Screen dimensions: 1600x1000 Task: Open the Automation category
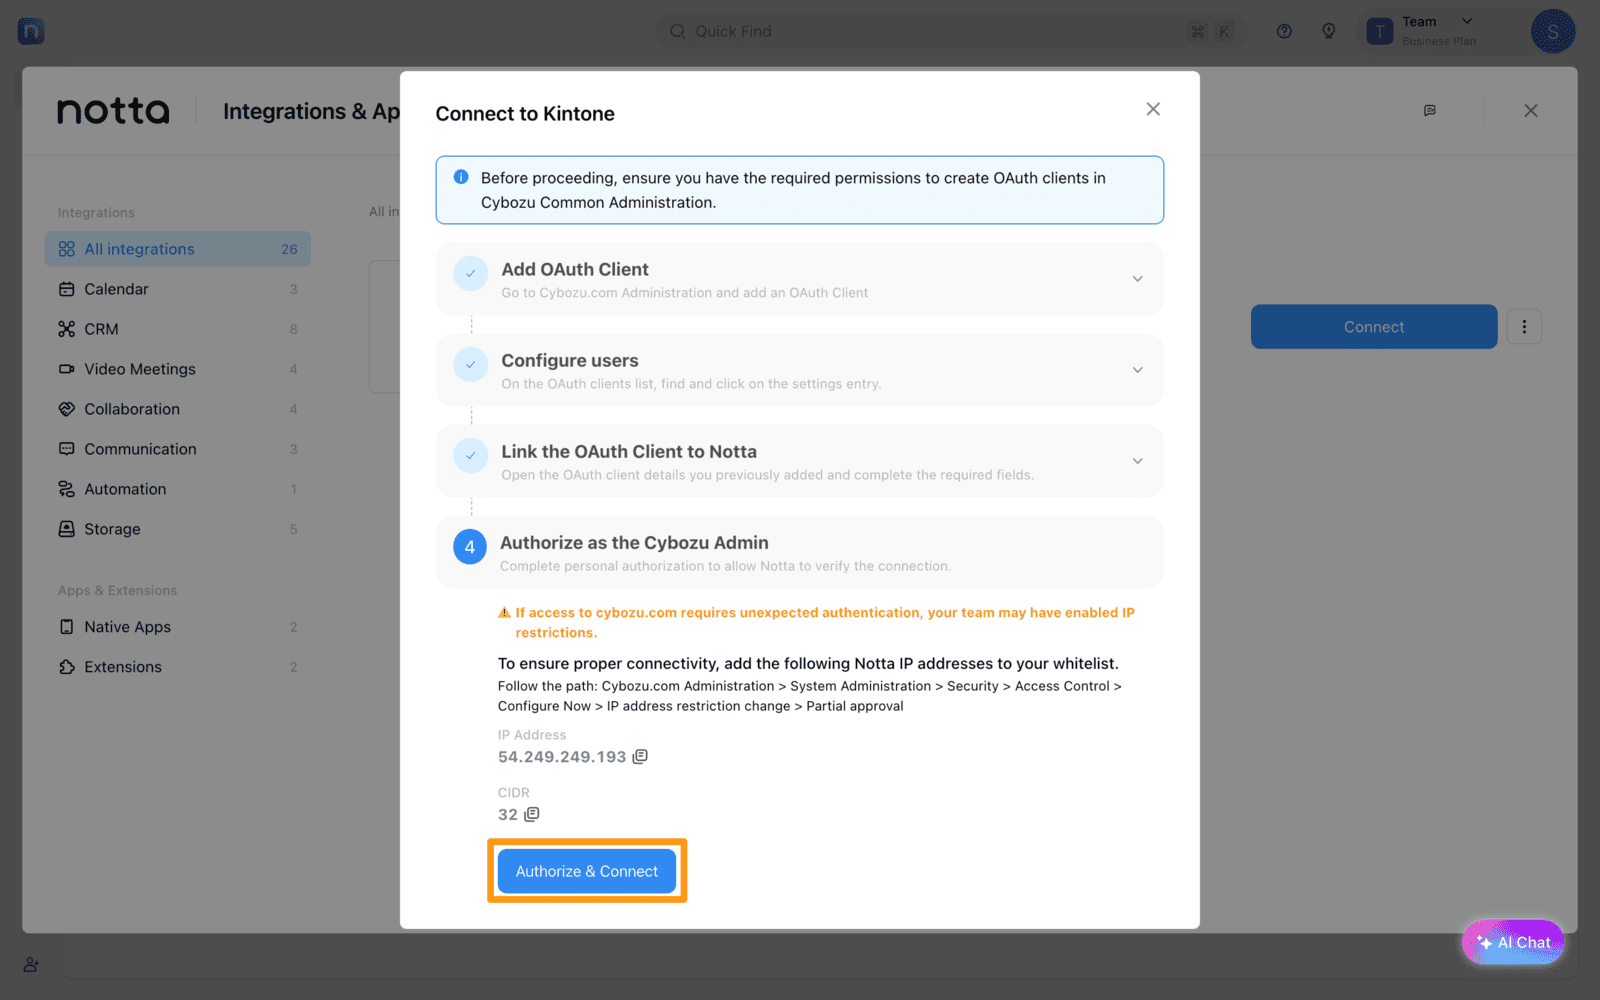[178, 489]
